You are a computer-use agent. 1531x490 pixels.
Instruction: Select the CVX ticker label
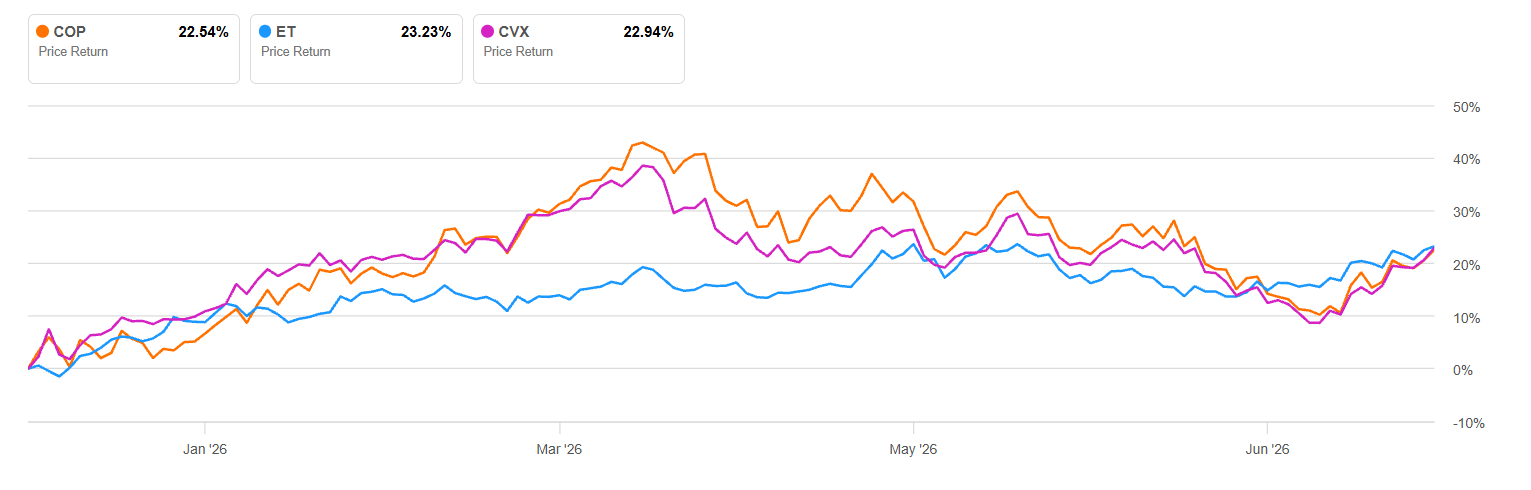pyautogui.click(x=514, y=32)
